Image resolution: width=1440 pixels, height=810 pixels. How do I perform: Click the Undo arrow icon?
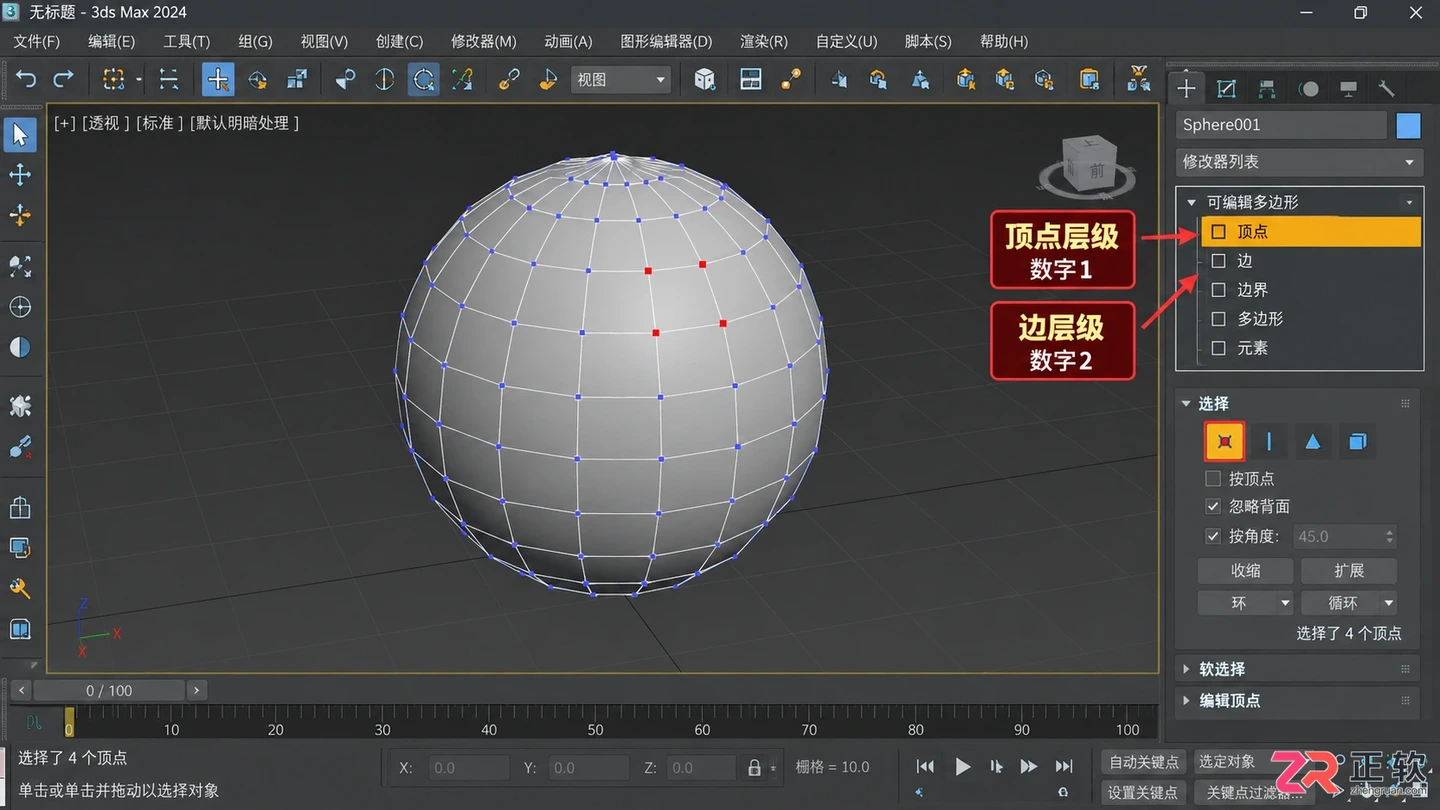click(x=26, y=79)
